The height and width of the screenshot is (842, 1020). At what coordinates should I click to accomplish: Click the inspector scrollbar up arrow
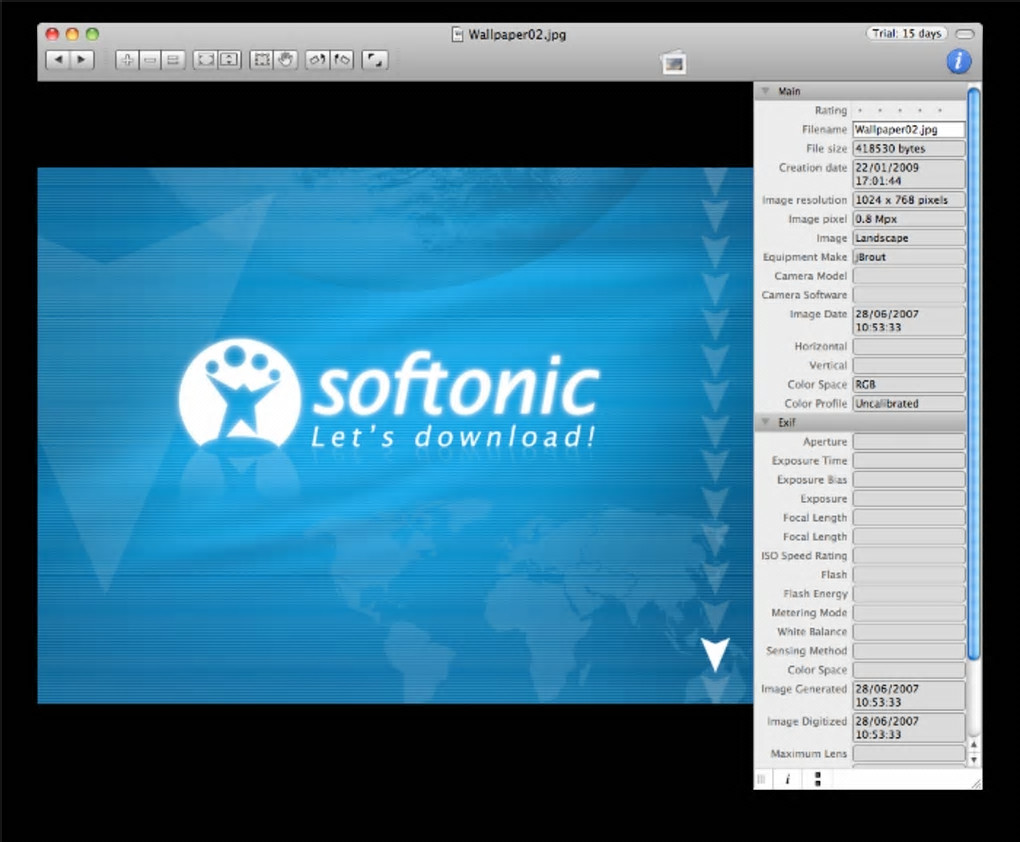(x=974, y=744)
